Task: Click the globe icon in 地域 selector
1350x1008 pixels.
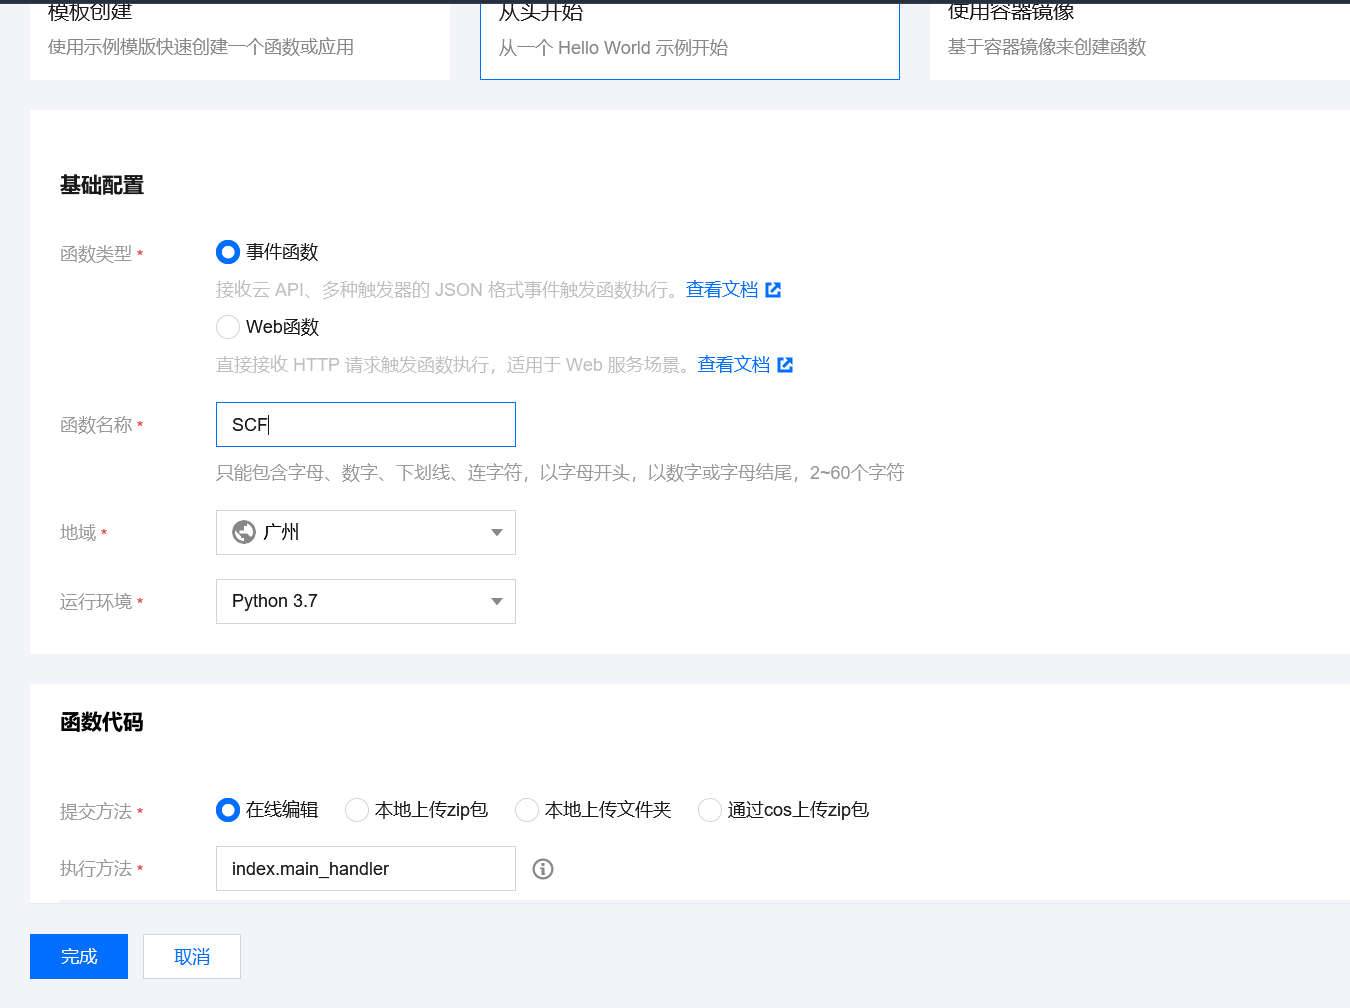Action: point(244,532)
